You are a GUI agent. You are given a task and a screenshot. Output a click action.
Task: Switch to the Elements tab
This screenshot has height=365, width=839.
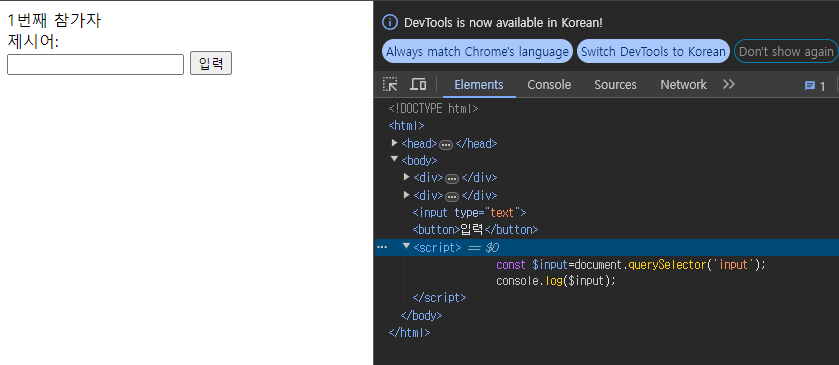click(x=479, y=85)
